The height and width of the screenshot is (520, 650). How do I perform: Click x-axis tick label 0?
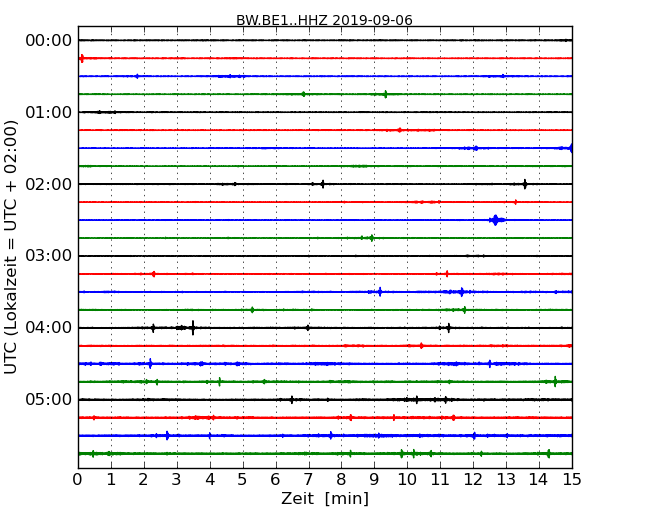pos(78,480)
